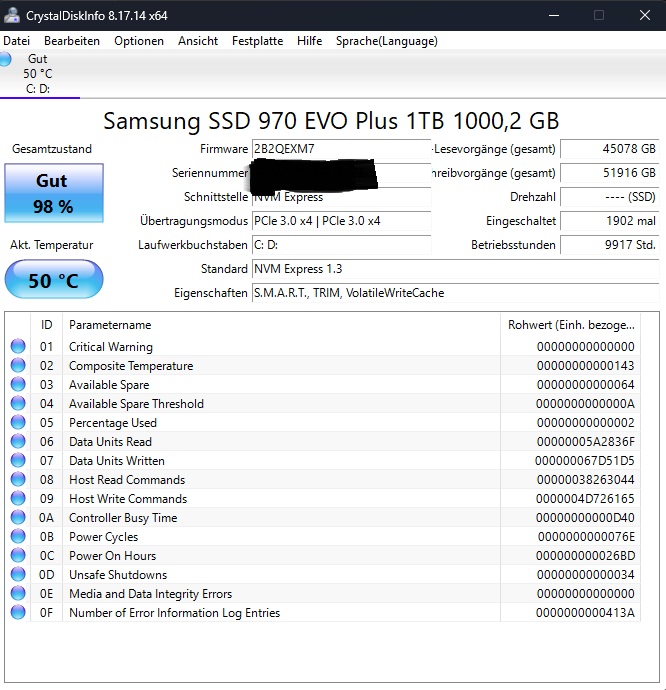The width and height of the screenshot is (666, 690).
Task: Select the Data Units Read parameter name
Action: pyautogui.click(x=110, y=442)
